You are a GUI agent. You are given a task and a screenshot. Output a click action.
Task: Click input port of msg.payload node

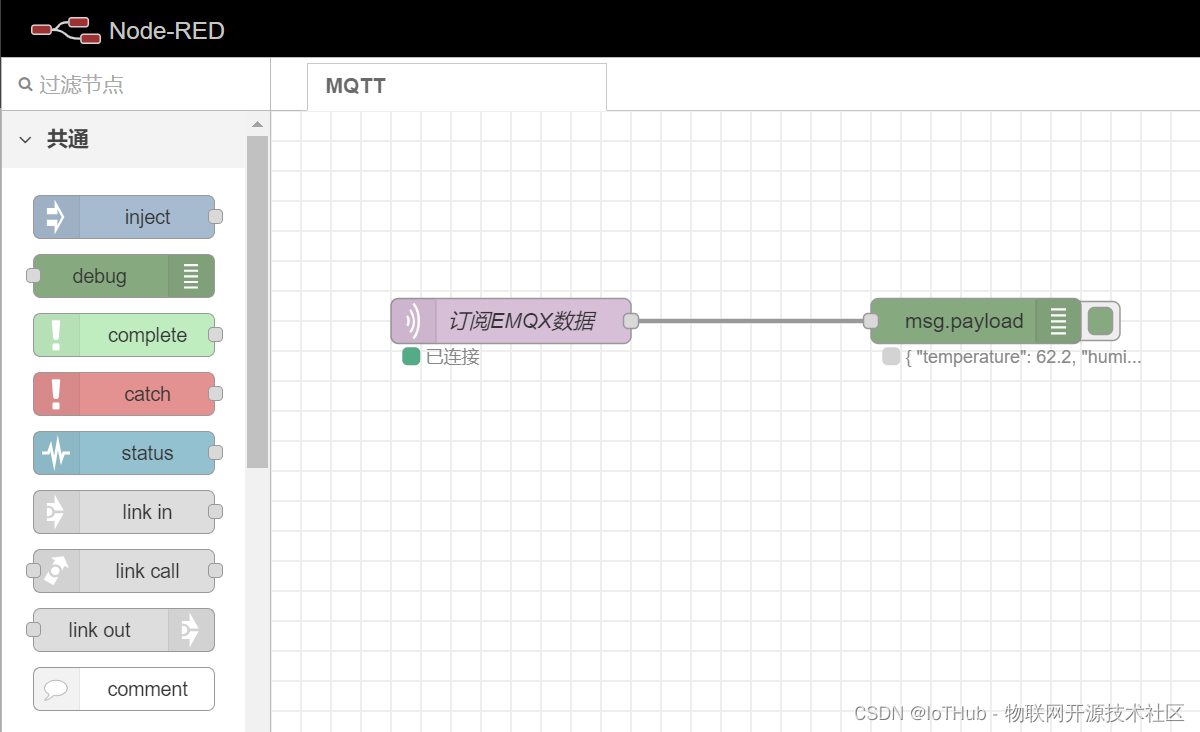pyautogui.click(x=871, y=321)
